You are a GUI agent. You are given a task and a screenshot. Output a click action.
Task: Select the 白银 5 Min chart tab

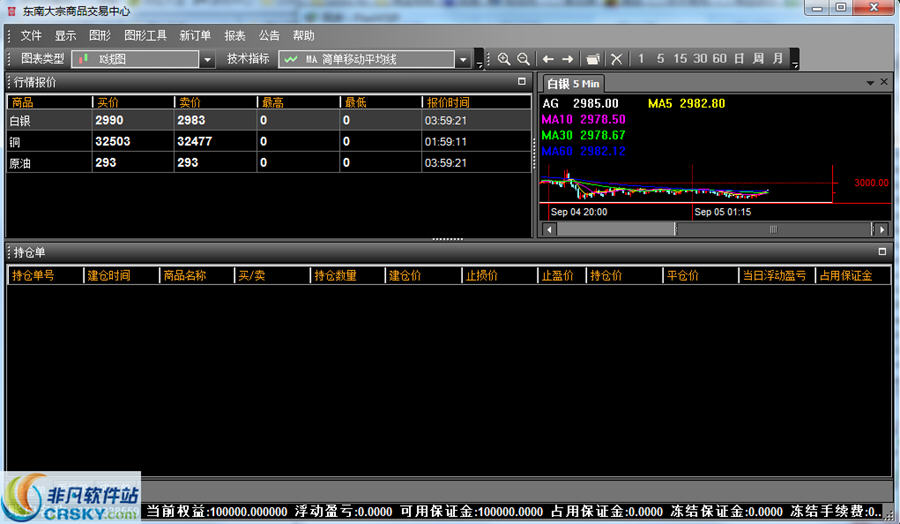click(573, 84)
